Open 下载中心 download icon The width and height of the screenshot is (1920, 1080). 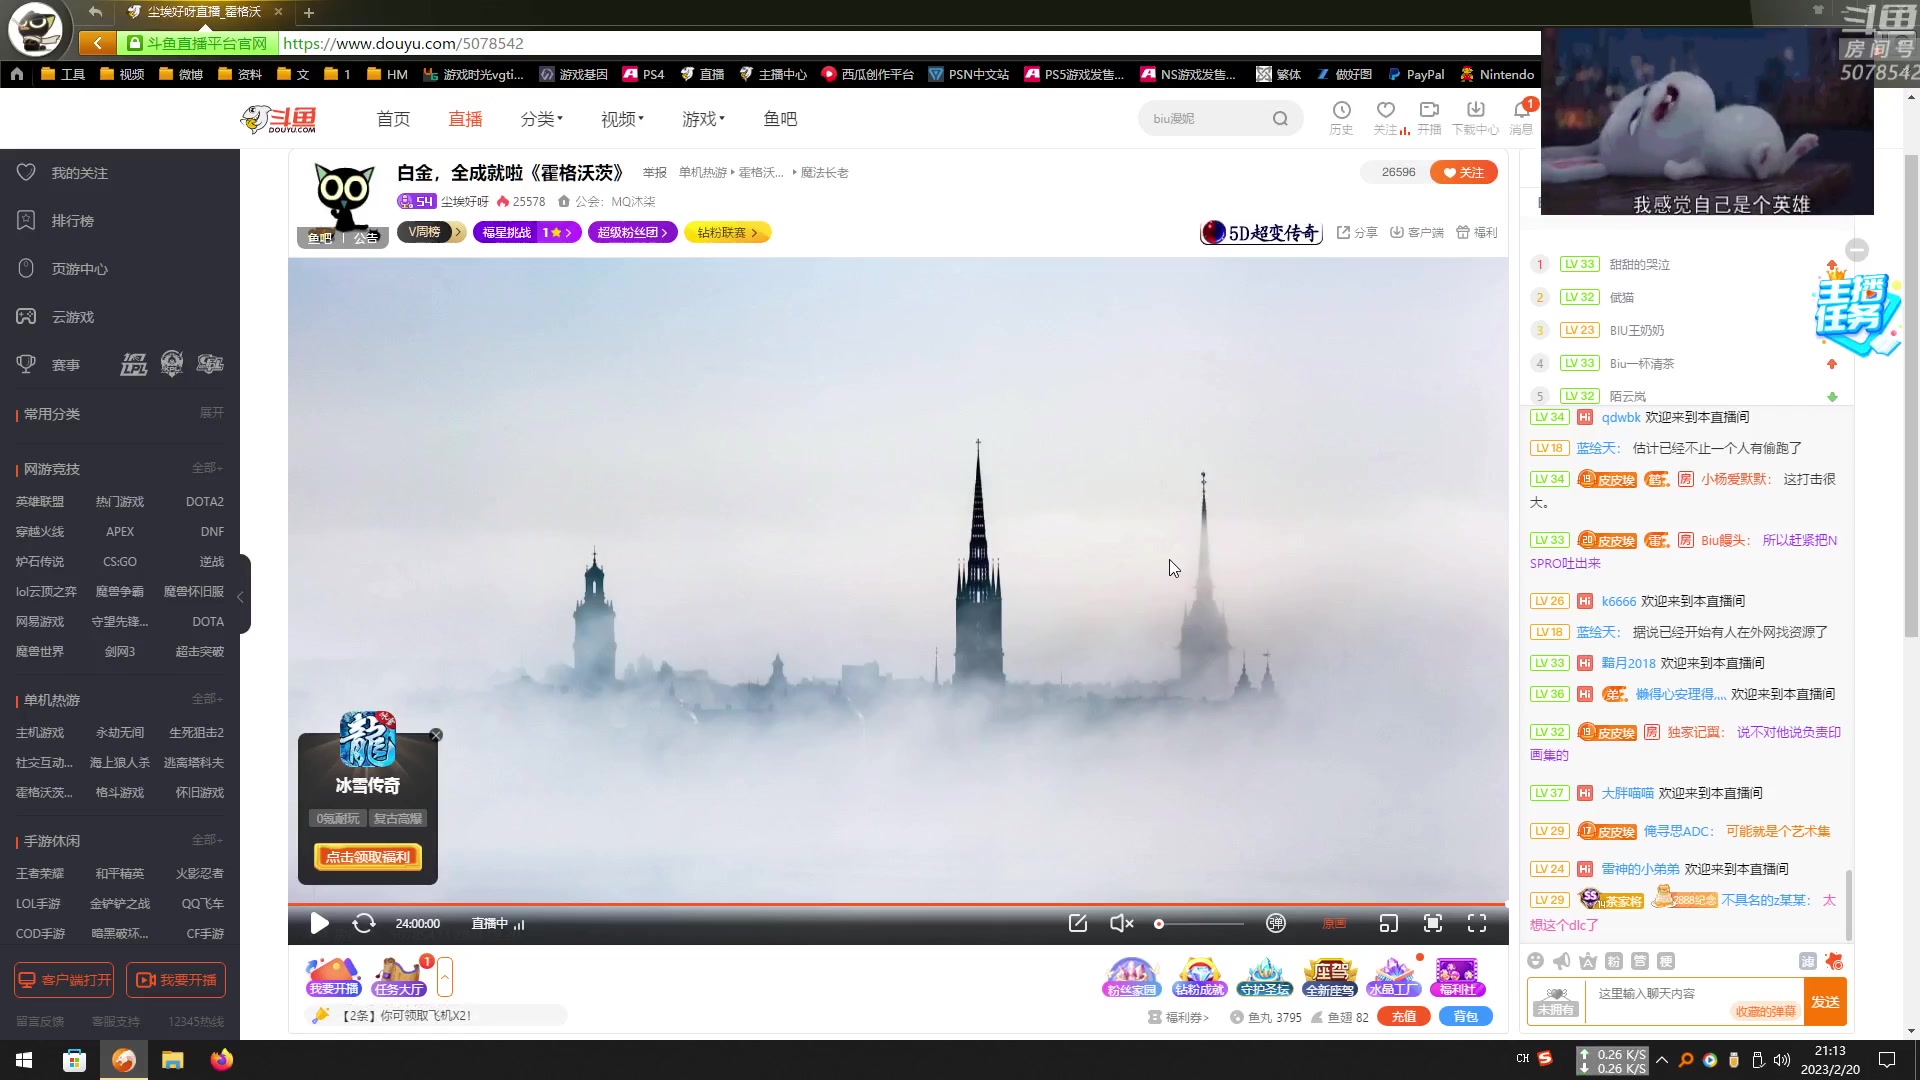tap(1475, 117)
